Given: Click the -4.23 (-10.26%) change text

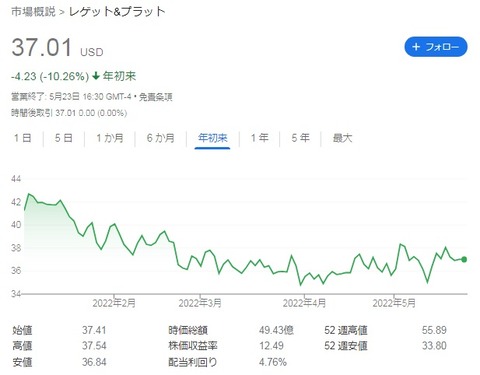Looking at the screenshot, I should pos(50,76).
